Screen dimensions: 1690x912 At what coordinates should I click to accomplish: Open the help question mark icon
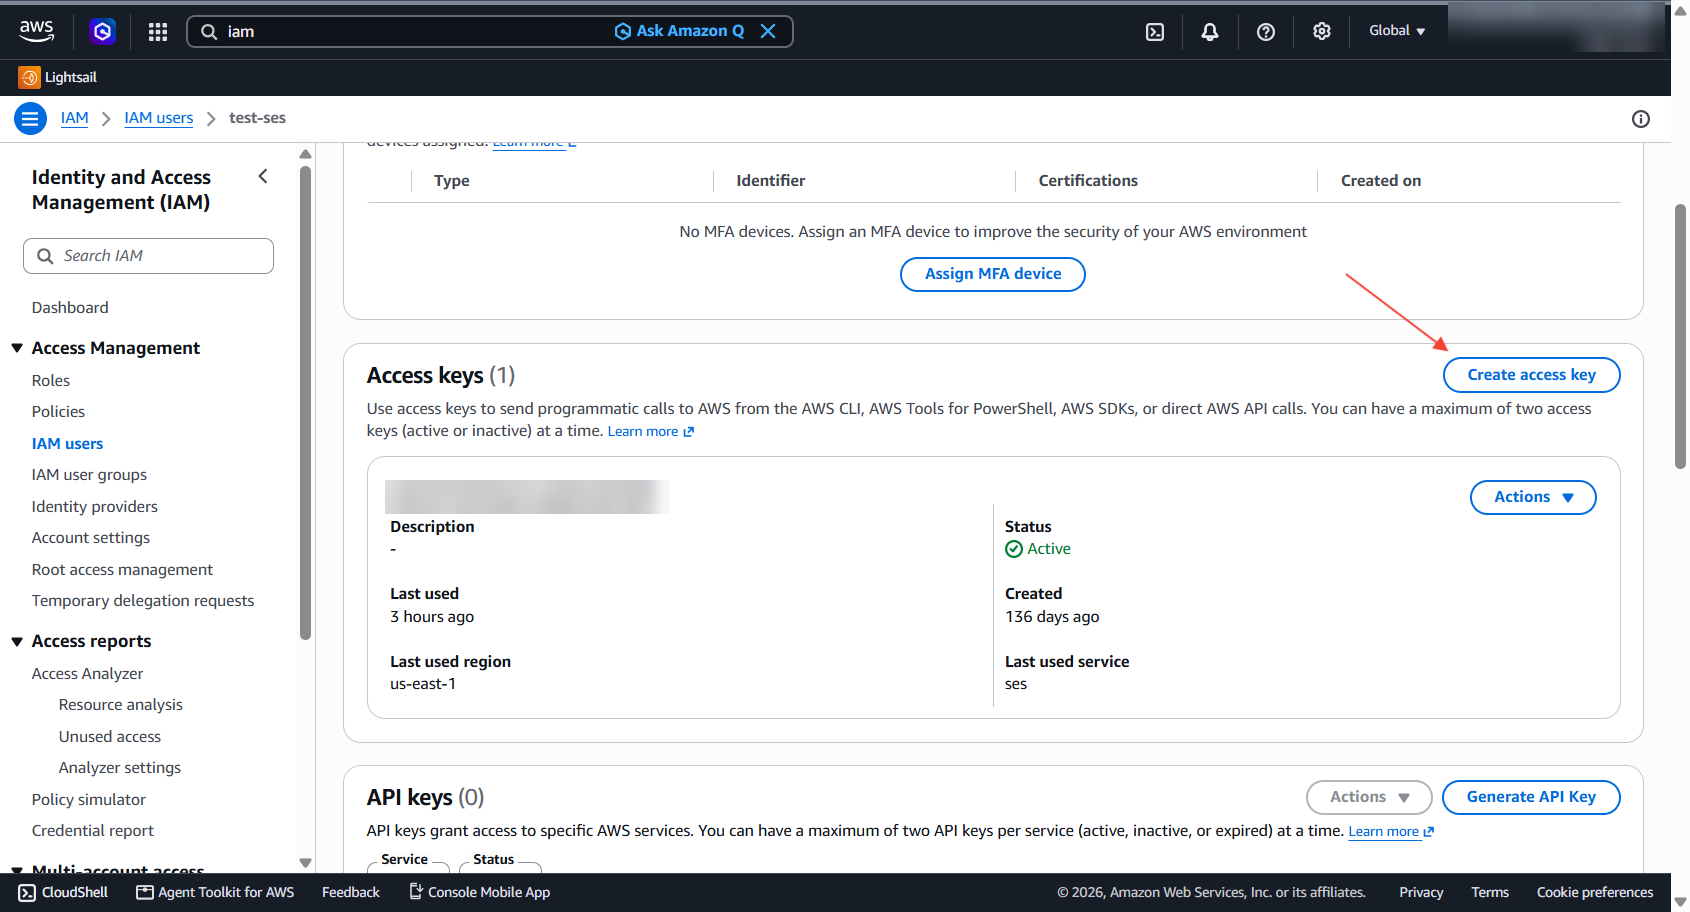pos(1266,32)
